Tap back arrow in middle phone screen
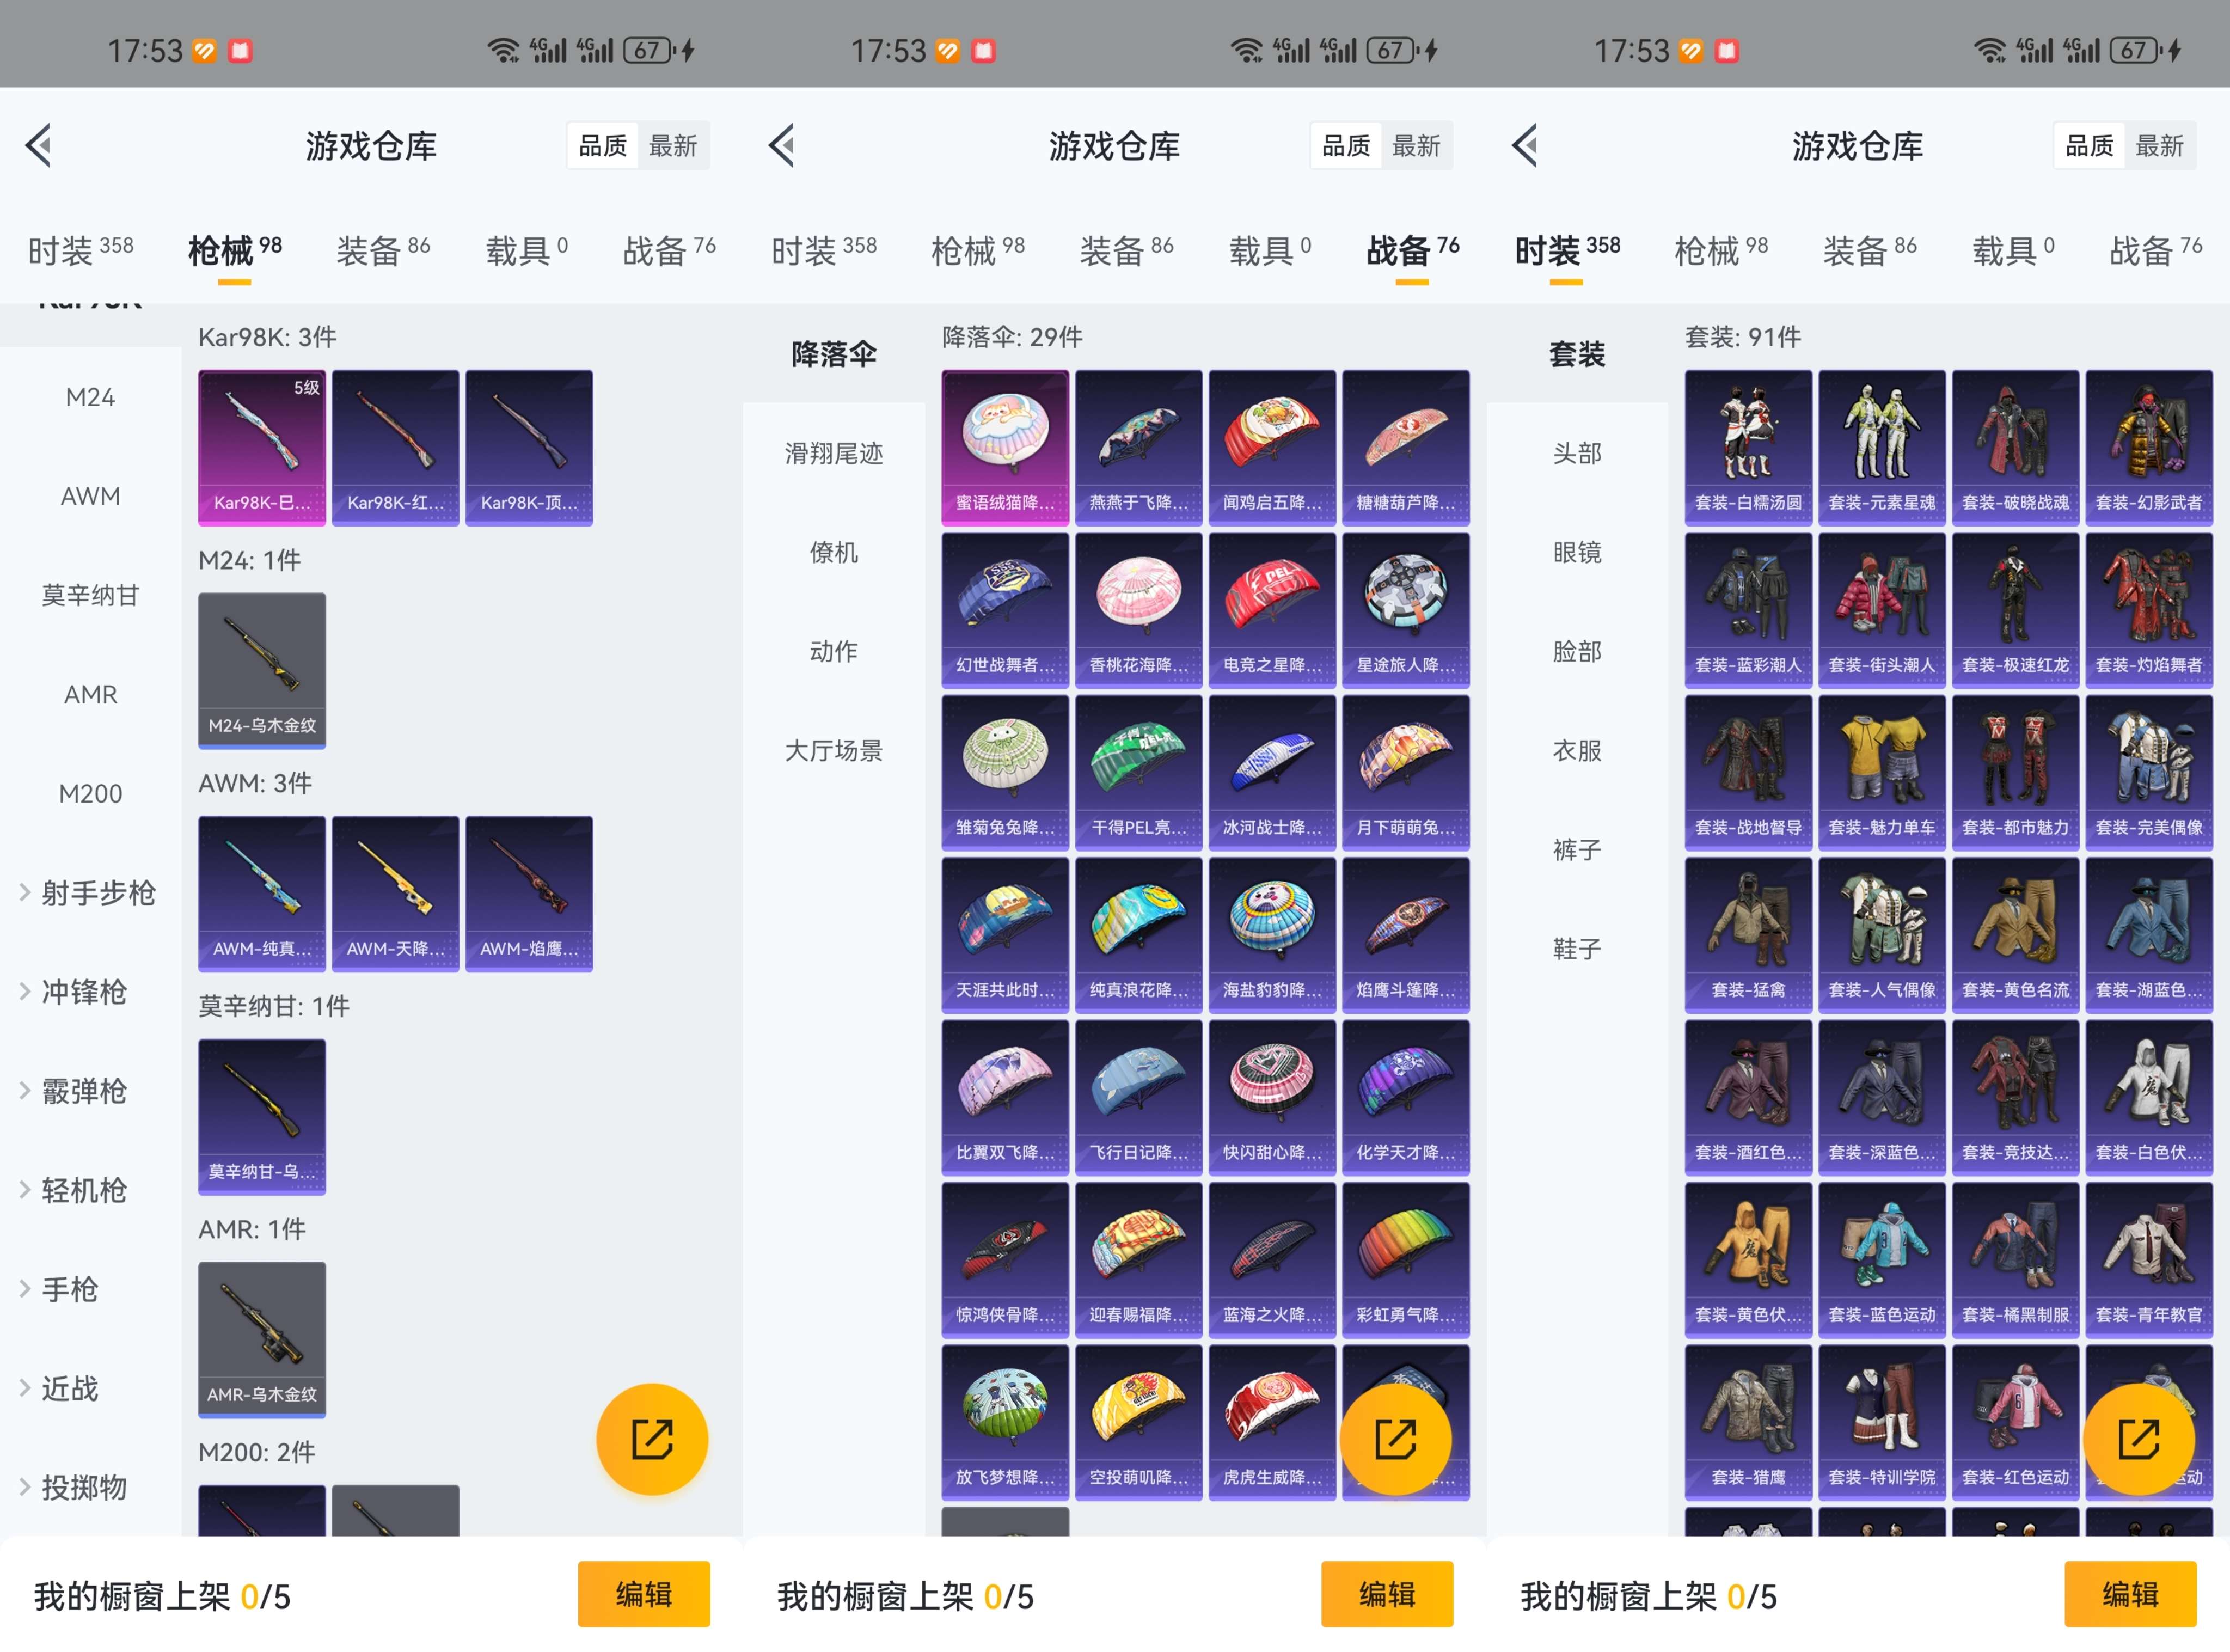This screenshot has width=2230, height=1652. click(x=782, y=146)
